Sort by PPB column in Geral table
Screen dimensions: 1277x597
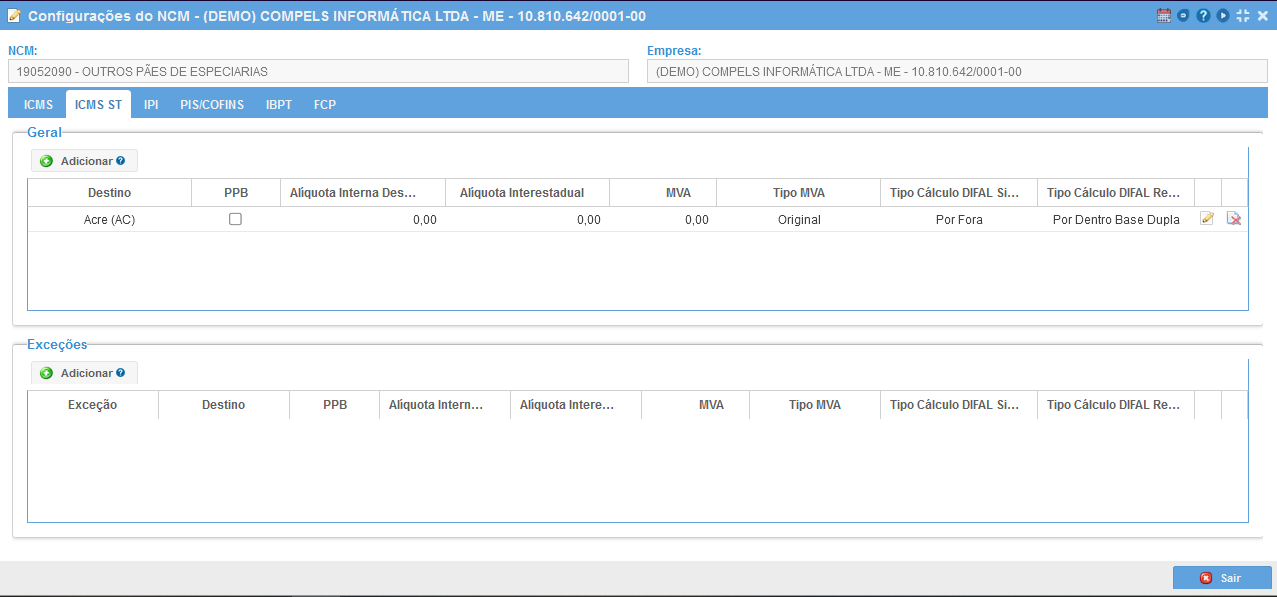236,193
